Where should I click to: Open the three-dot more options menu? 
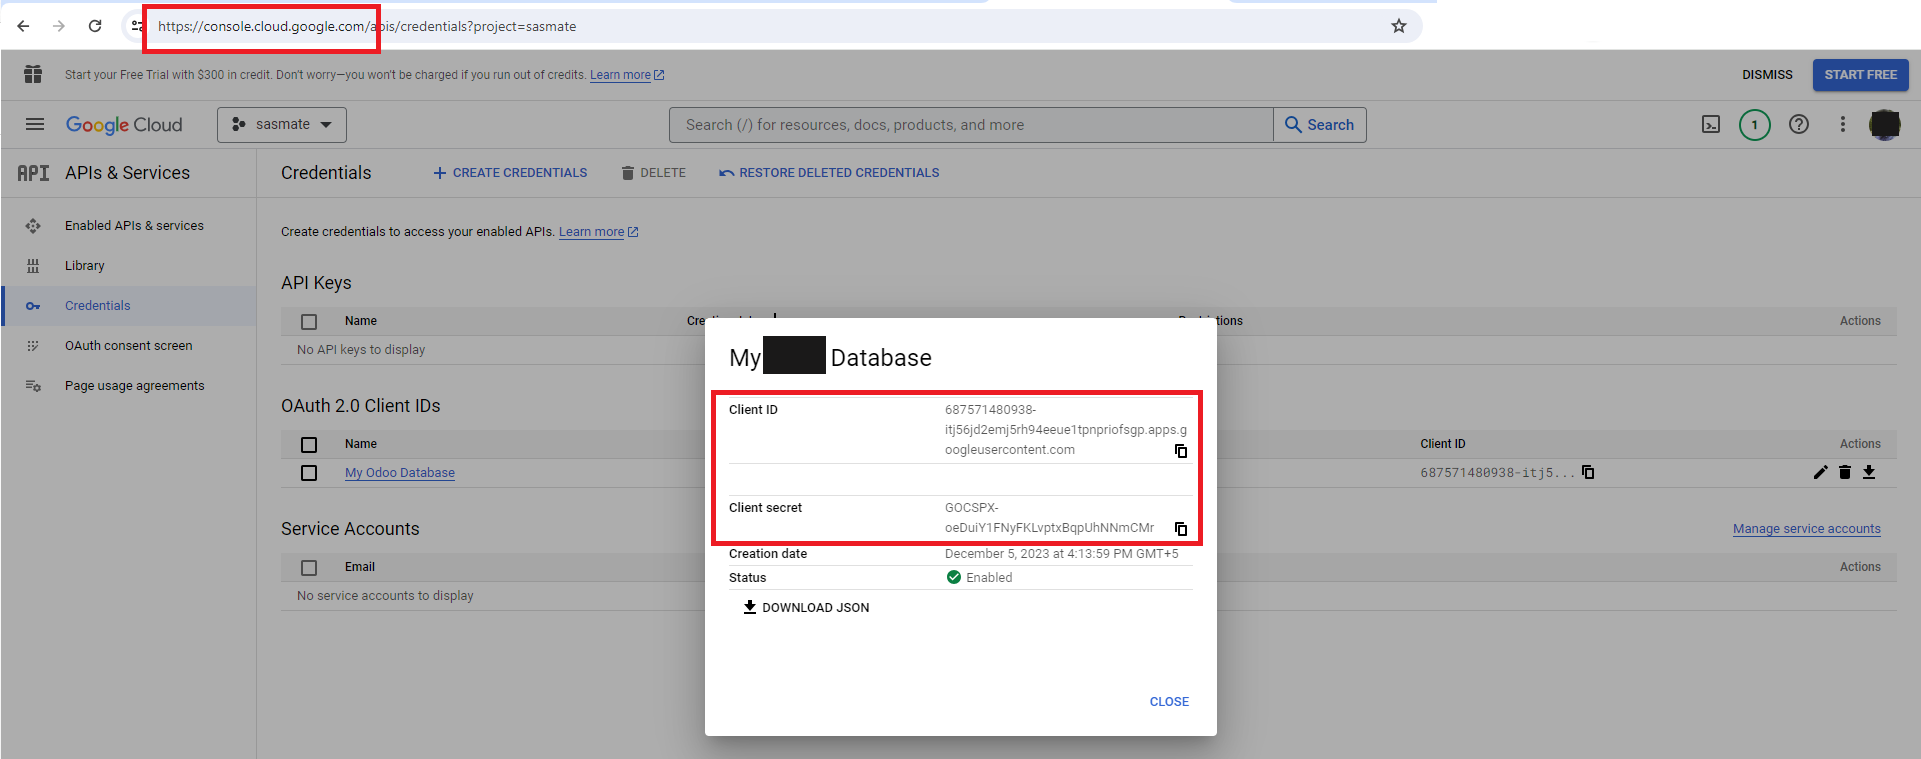tap(1843, 125)
